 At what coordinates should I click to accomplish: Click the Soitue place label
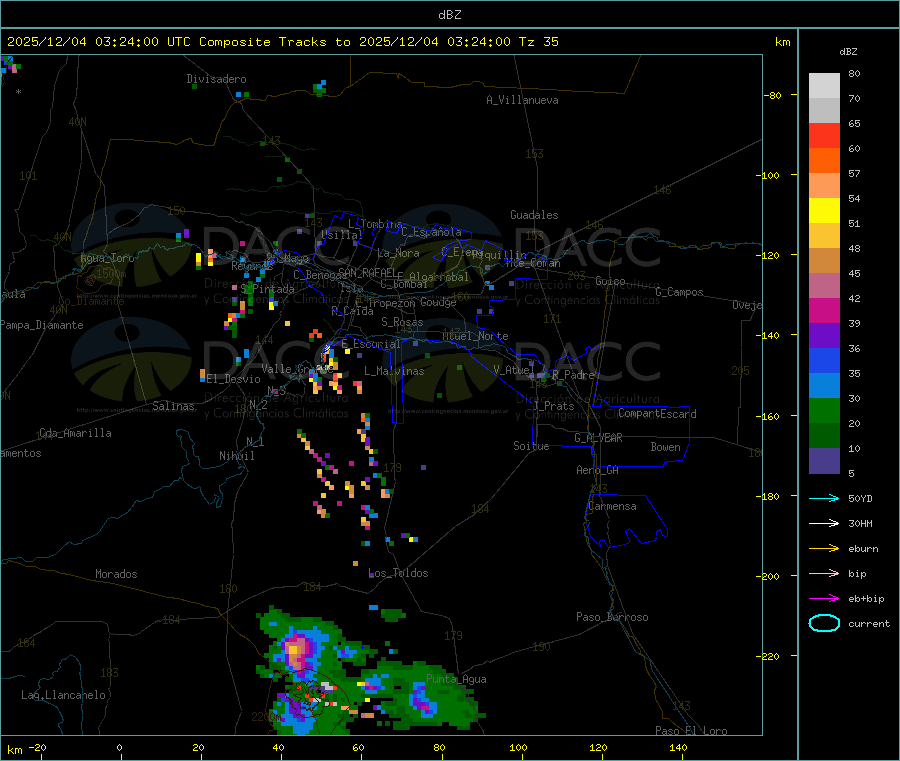pos(532,446)
